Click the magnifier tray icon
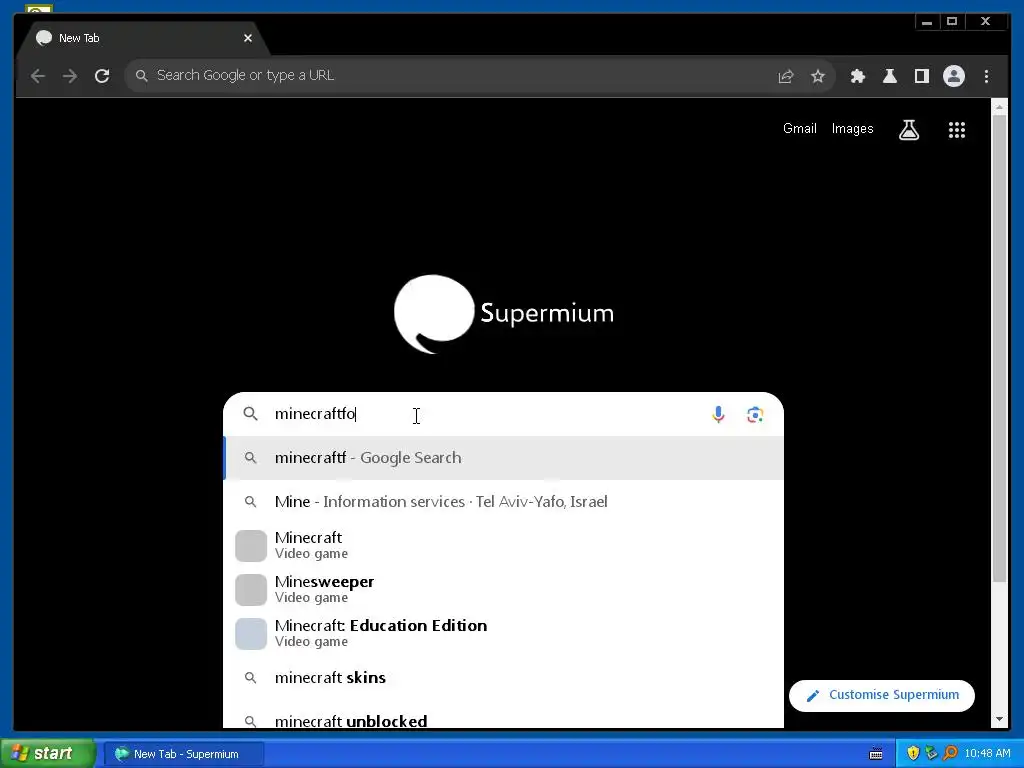 (x=950, y=754)
